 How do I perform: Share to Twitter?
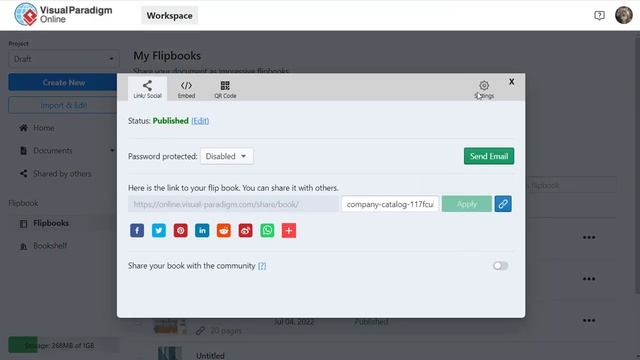coord(159,230)
